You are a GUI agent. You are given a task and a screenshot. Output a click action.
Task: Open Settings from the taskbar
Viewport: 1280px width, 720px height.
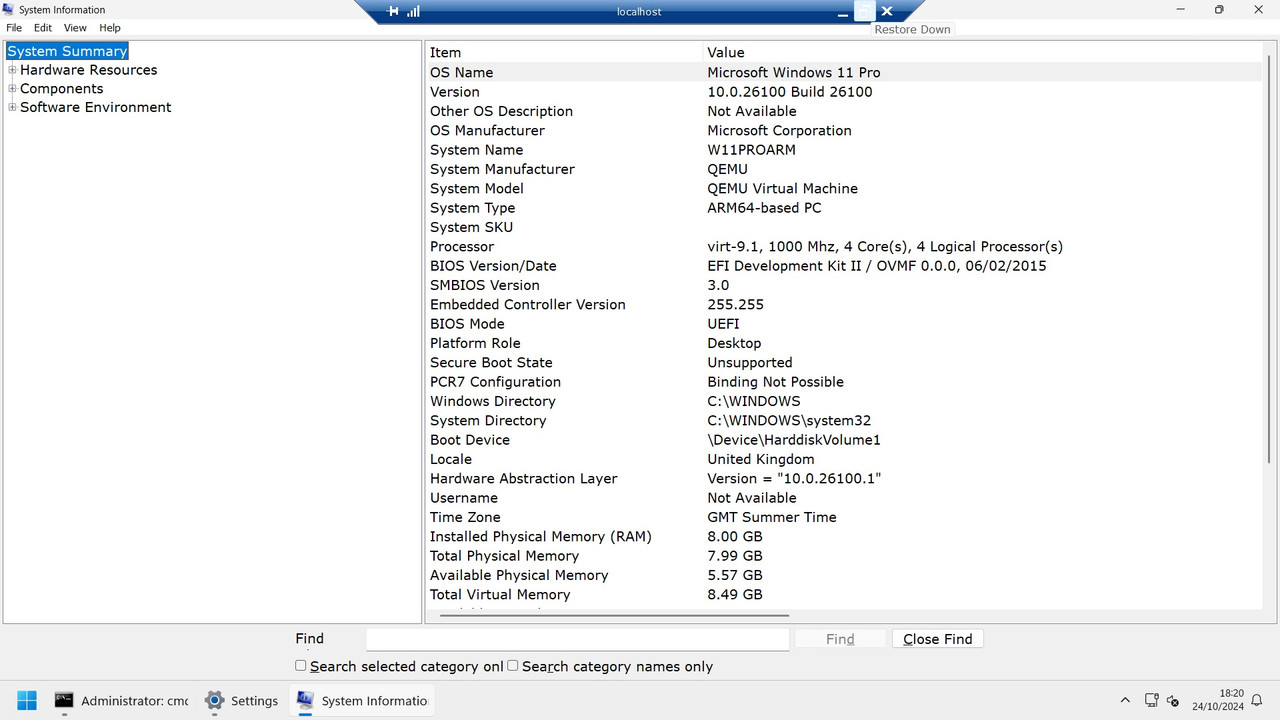(x=242, y=701)
